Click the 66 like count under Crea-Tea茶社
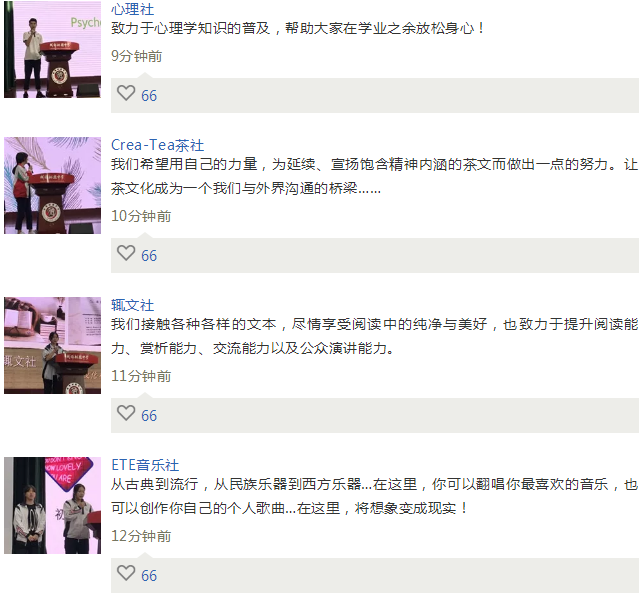Viewport: 642px width, 602px height. click(x=149, y=256)
